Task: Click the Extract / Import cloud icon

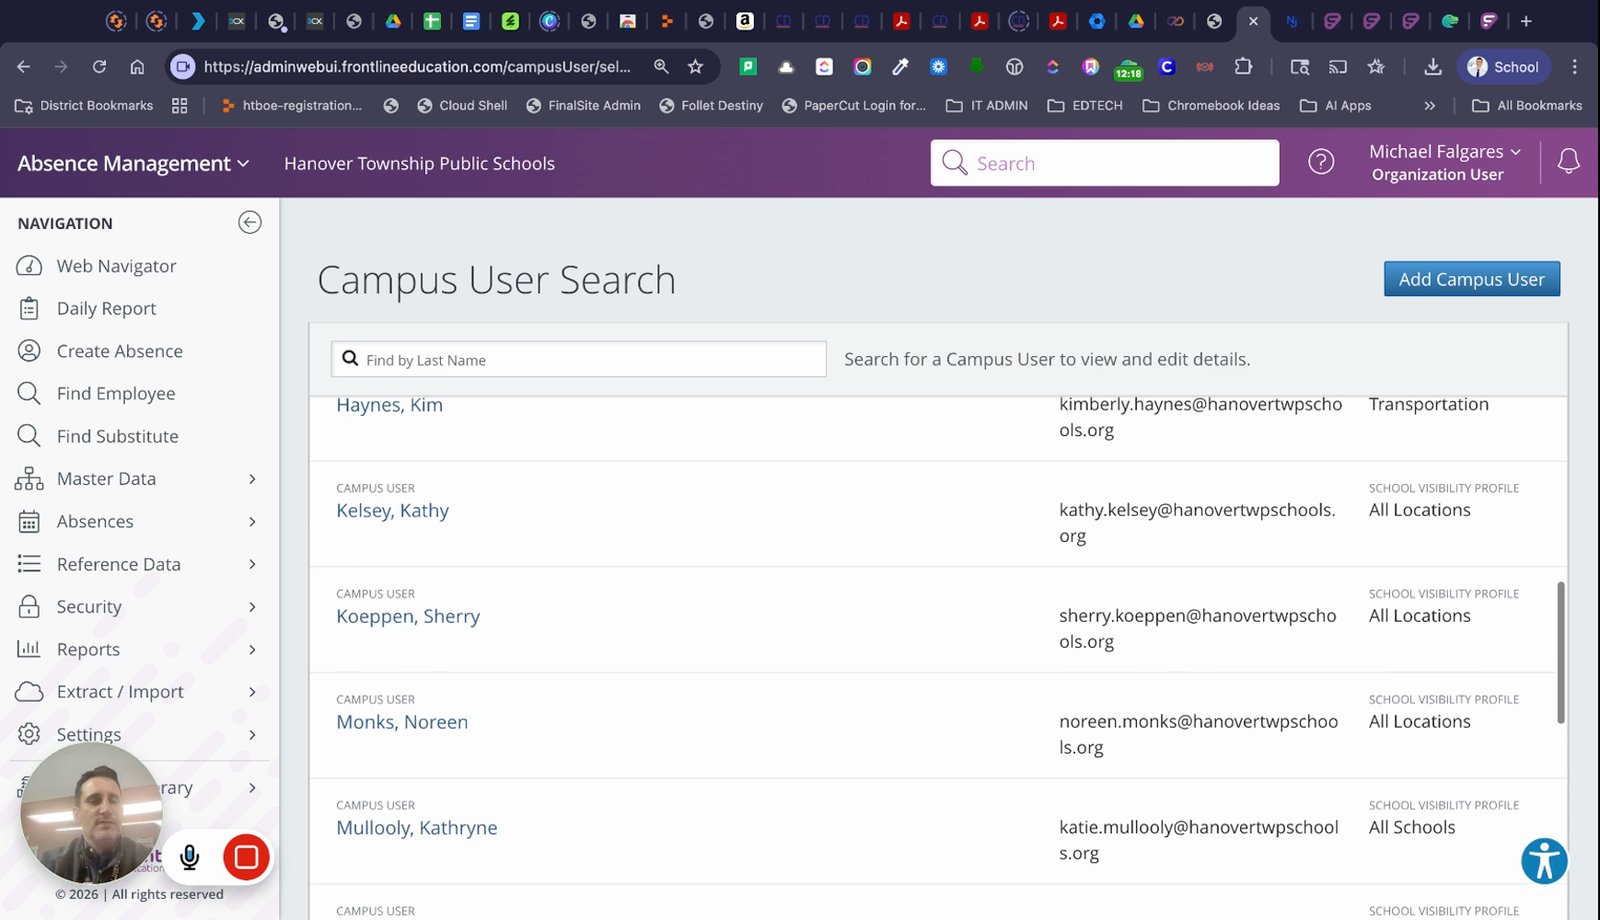Action: point(29,692)
